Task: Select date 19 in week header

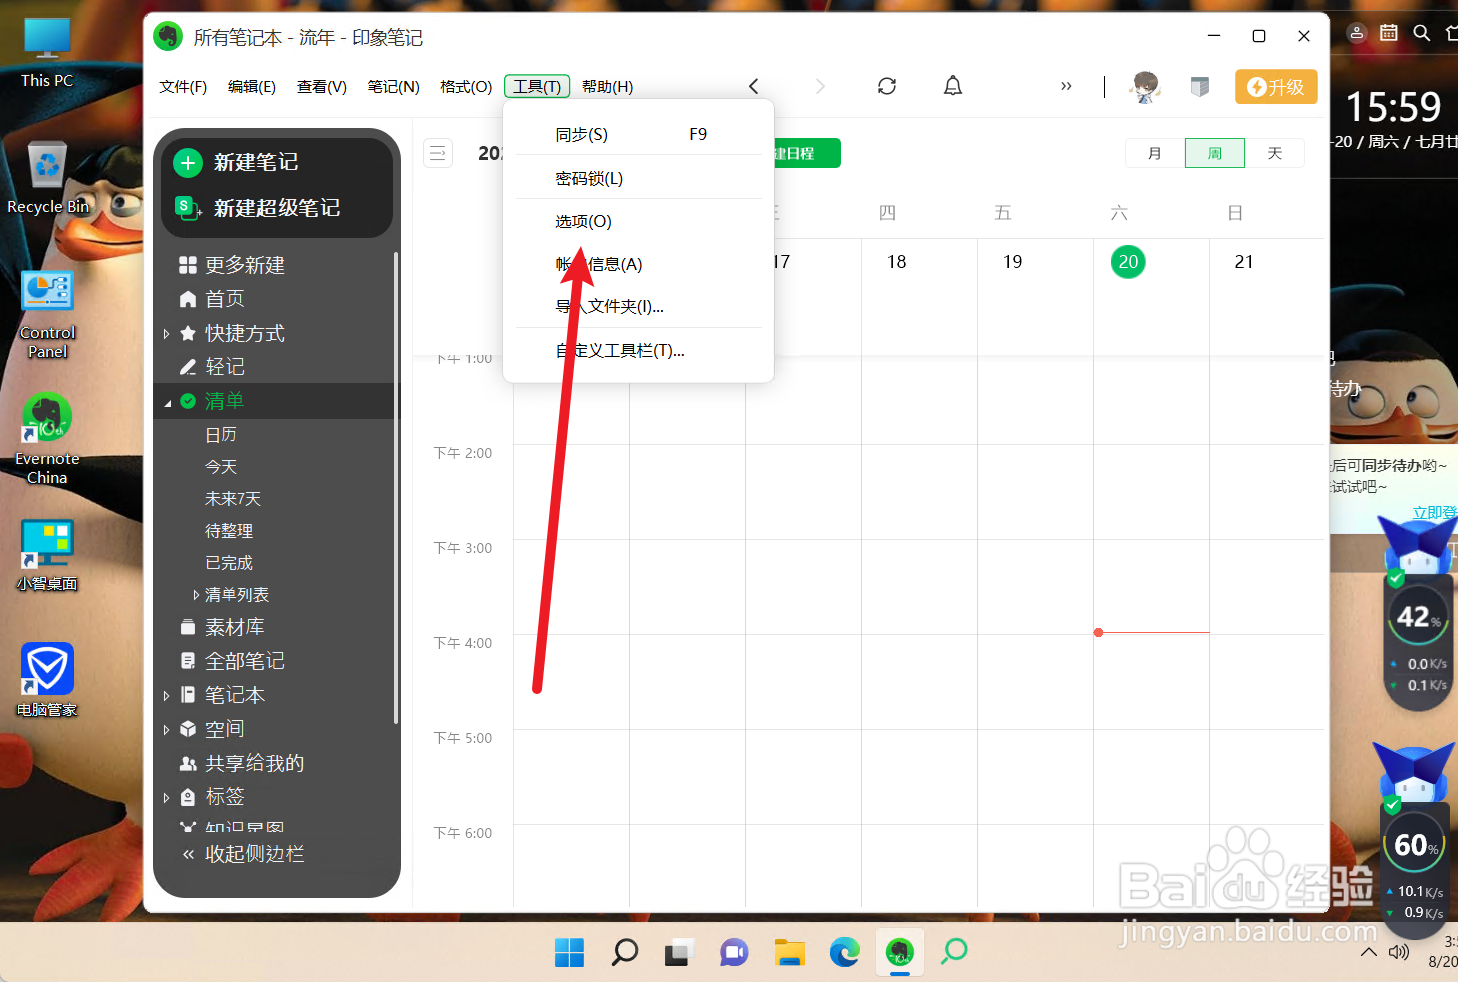Action: [x=1013, y=262]
